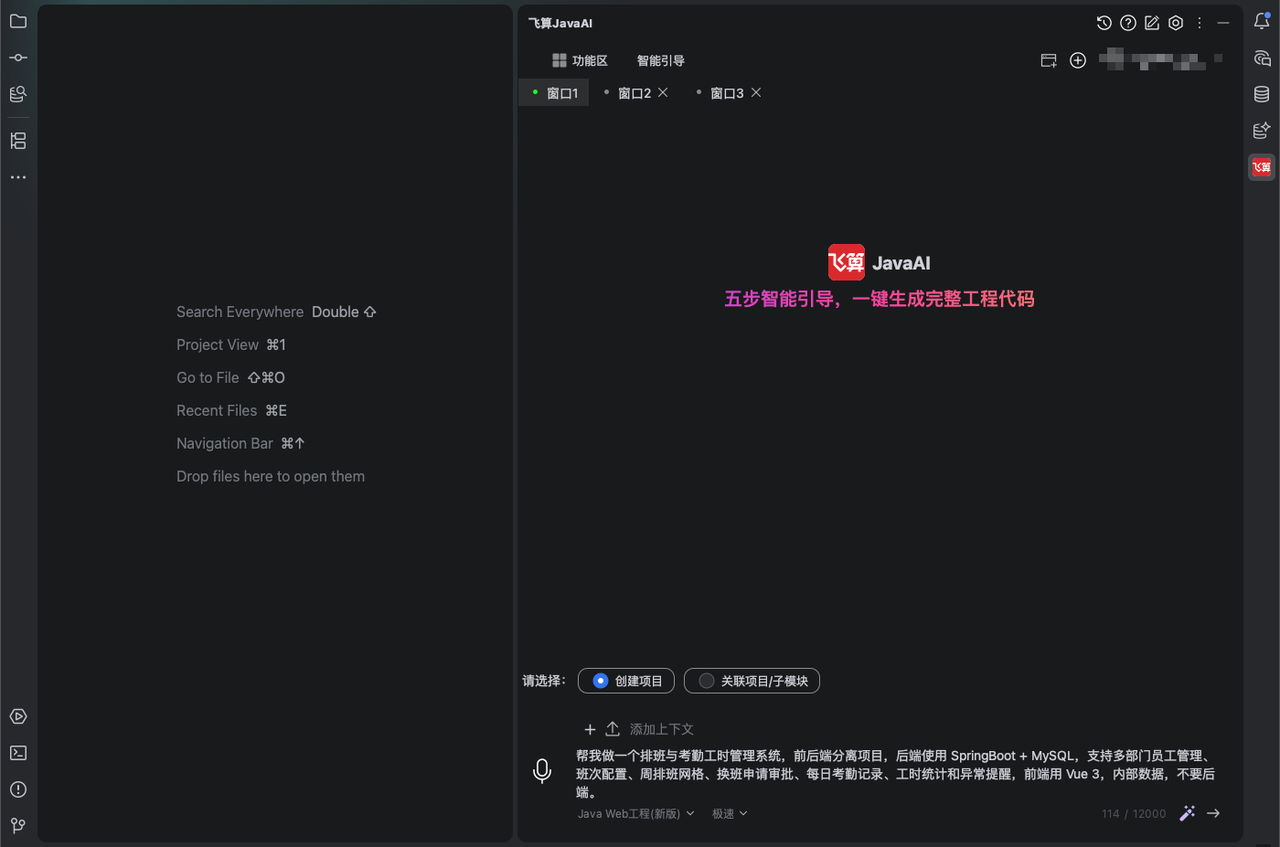This screenshot has height=847, width=1280.
Task: Switch to the 窗口2 tab
Action: (x=634, y=93)
